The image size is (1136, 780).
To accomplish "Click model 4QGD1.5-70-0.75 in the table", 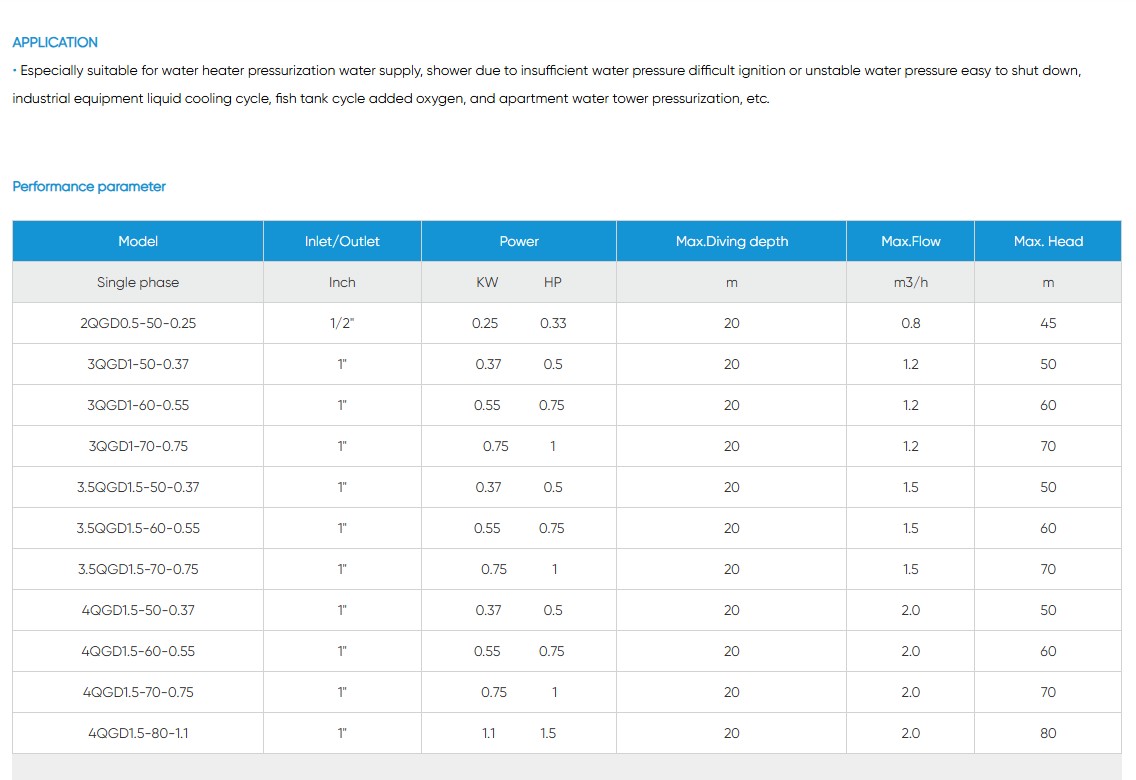I will [x=138, y=692].
